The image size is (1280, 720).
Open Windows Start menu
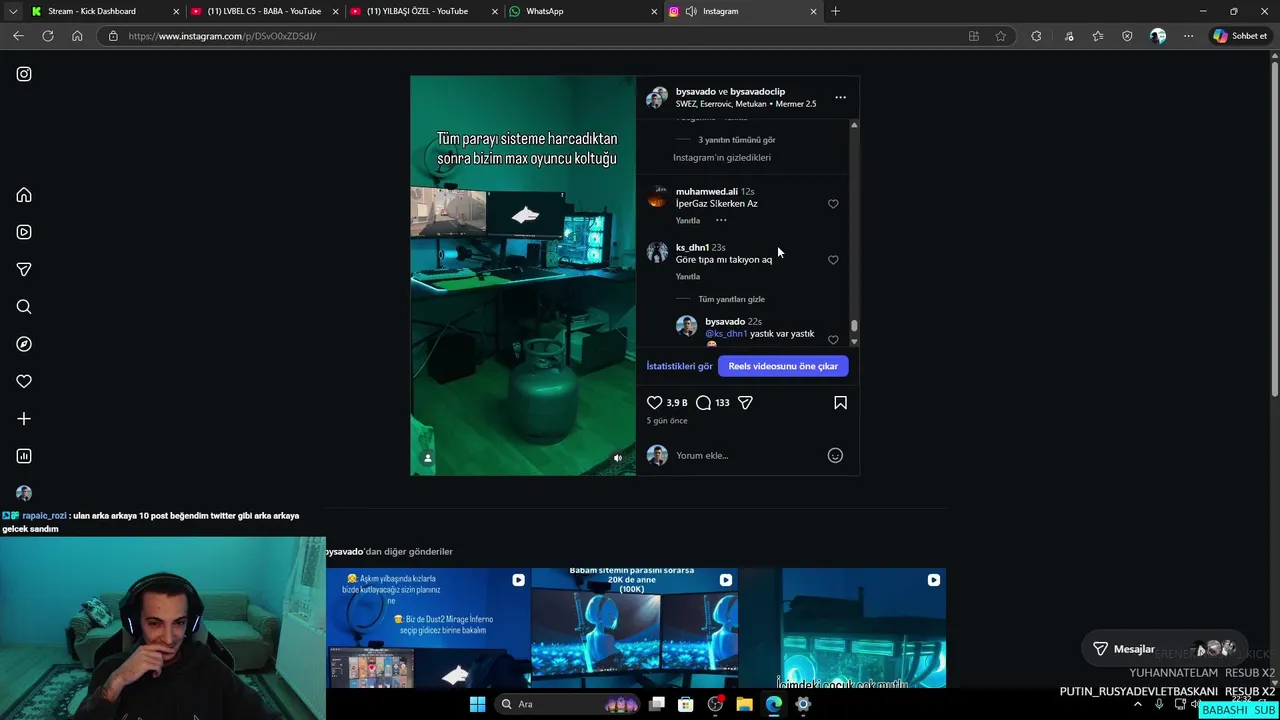477,704
